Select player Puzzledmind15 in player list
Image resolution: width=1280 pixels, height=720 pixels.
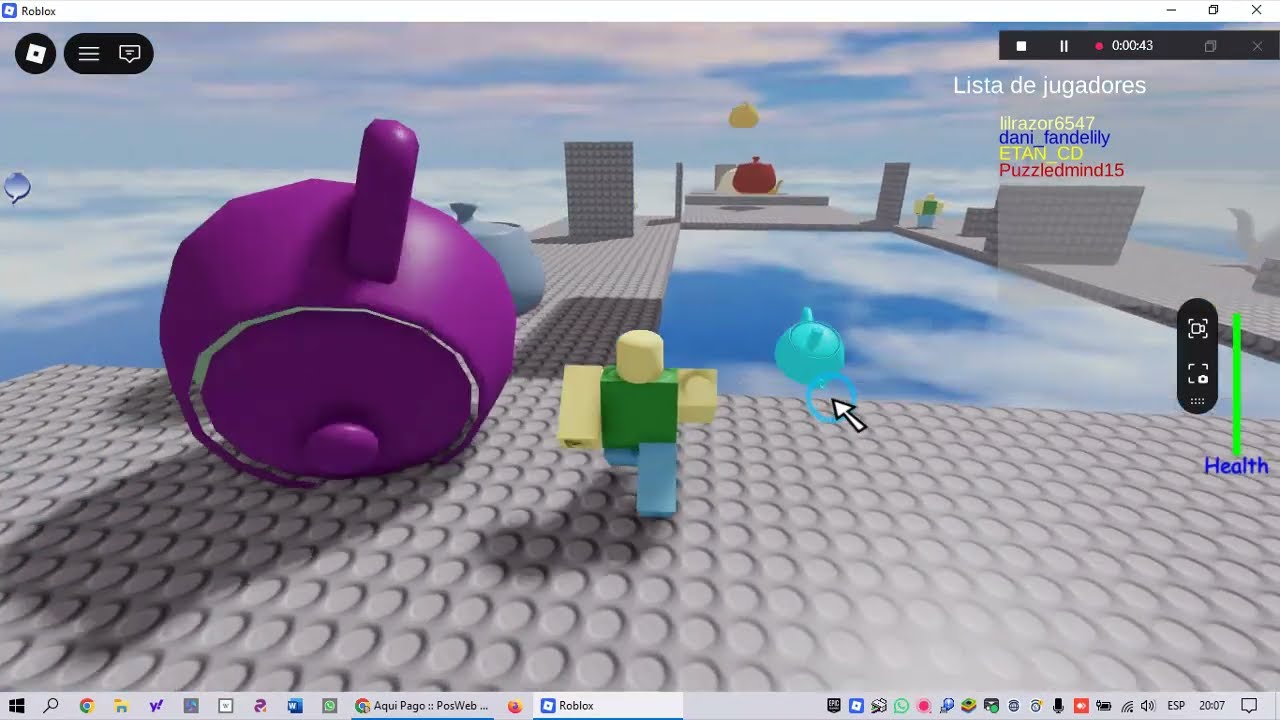pyautogui.click(x=1061, y=170)
